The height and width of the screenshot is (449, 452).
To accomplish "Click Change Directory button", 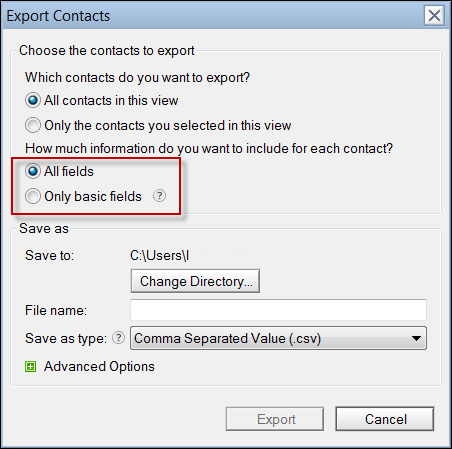I will (195, 281).
